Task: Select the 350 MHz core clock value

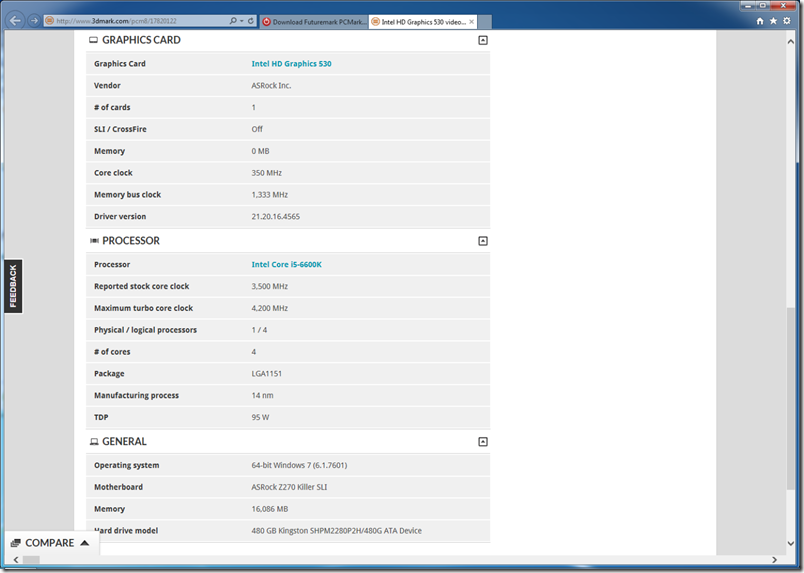Action: tap(266, 173)
